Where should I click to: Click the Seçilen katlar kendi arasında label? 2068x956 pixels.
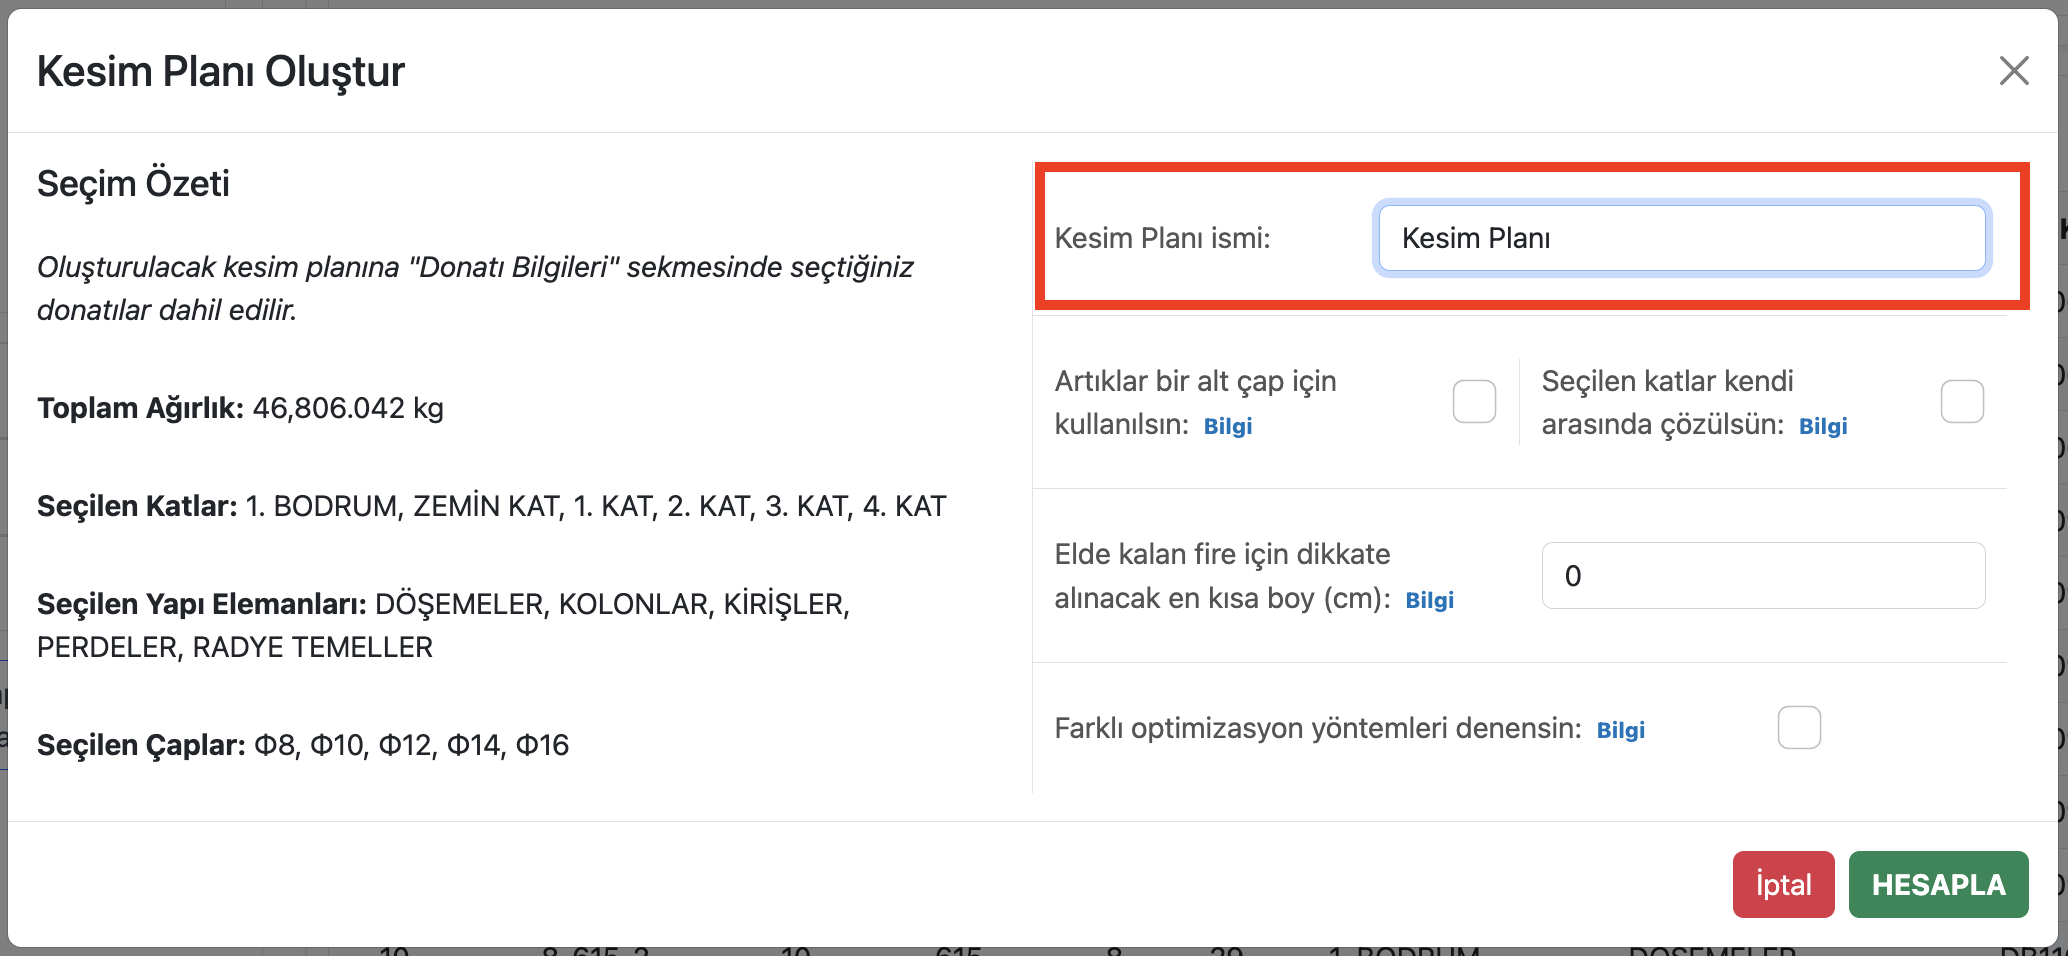(x=1667, y=381)
